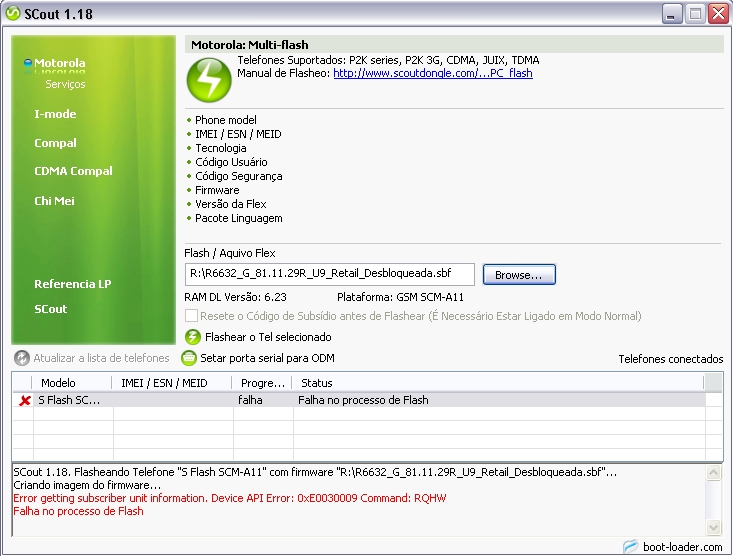Click the red X failure icon in phone row
Image resolution: width=733 pixels, height=556 pixels.
pyautogui.click(x=25, y=400)
